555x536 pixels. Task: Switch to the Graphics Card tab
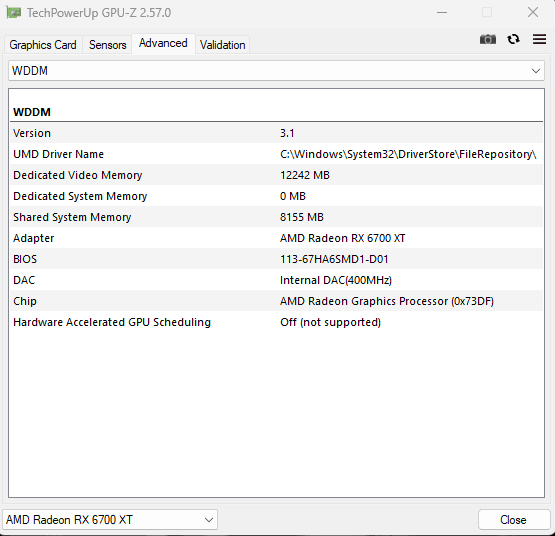(43, 45)
